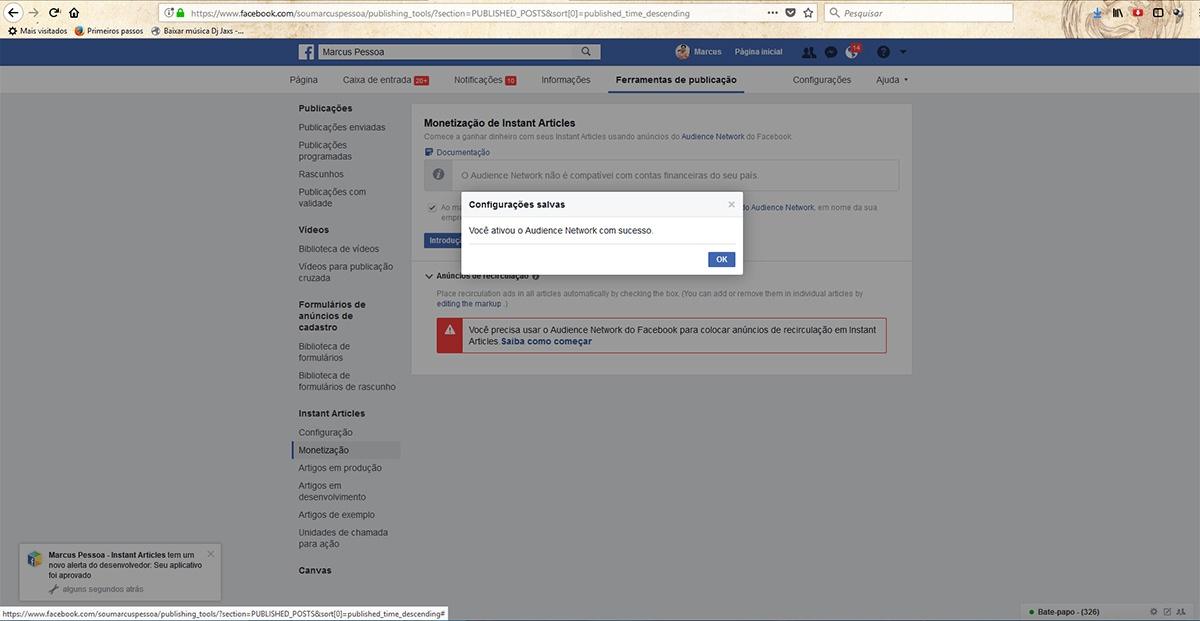This screenshot has height=621, width=1200.
Task: Click Marcus profile picture in top bar
Action: [x=682, y=52]
